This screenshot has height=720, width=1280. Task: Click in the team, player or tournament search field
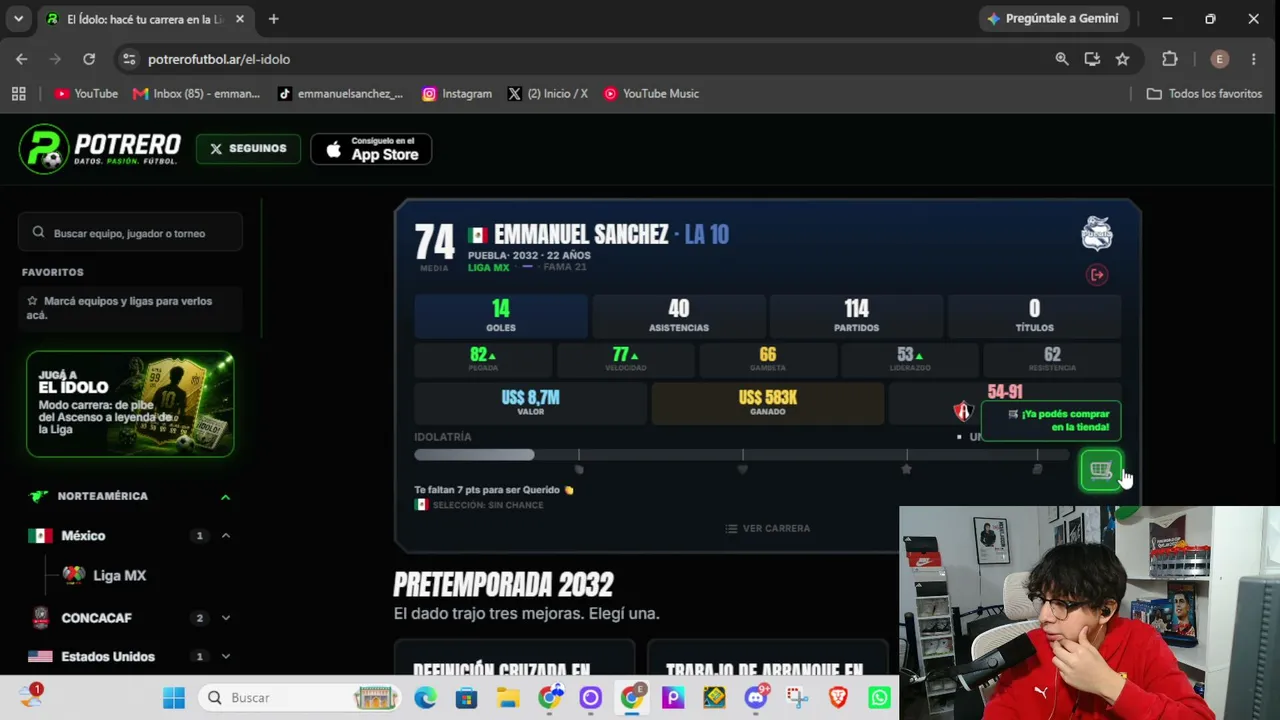(130, 233)
